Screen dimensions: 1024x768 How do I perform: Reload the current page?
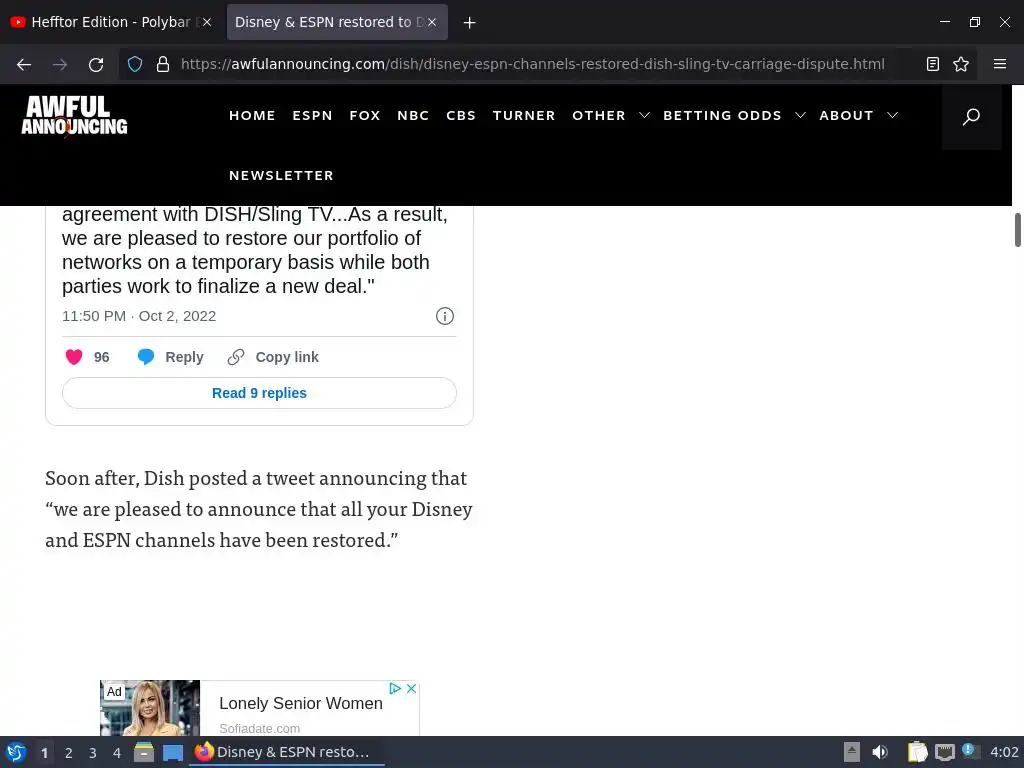pyautogui.click(x=96, y=64)
